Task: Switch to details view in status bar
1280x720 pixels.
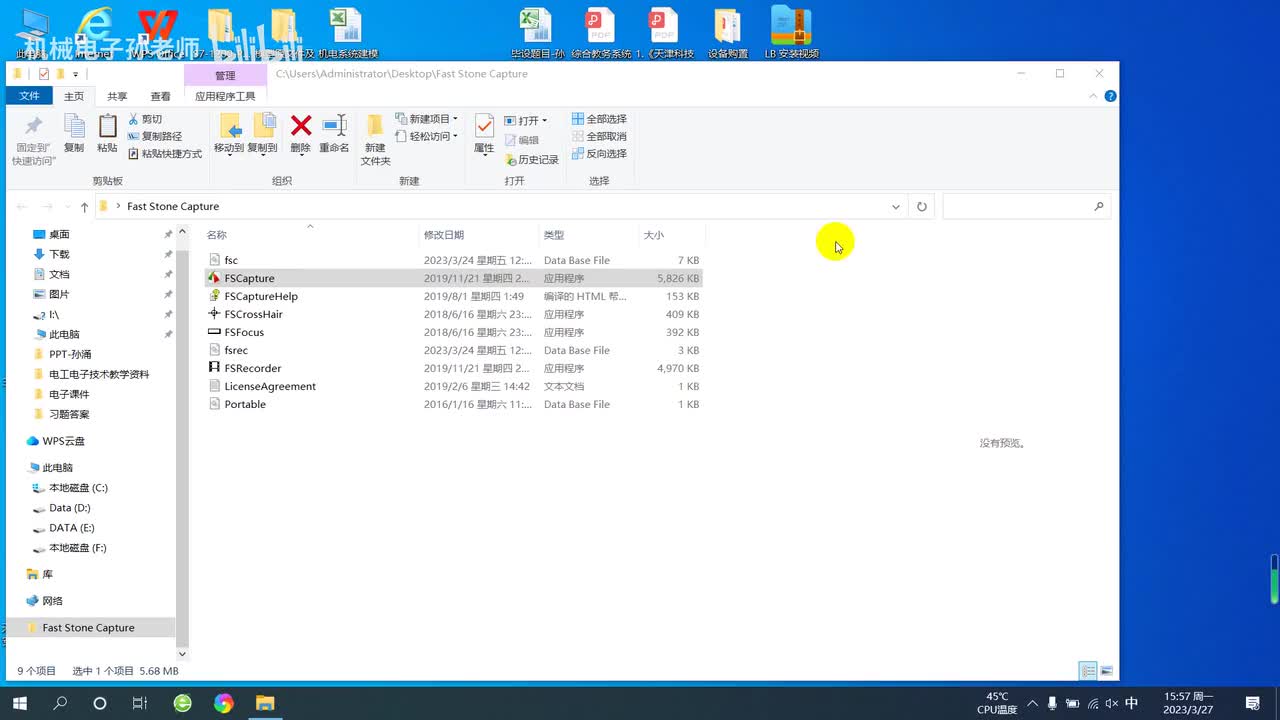Action: coord(1087,671)
